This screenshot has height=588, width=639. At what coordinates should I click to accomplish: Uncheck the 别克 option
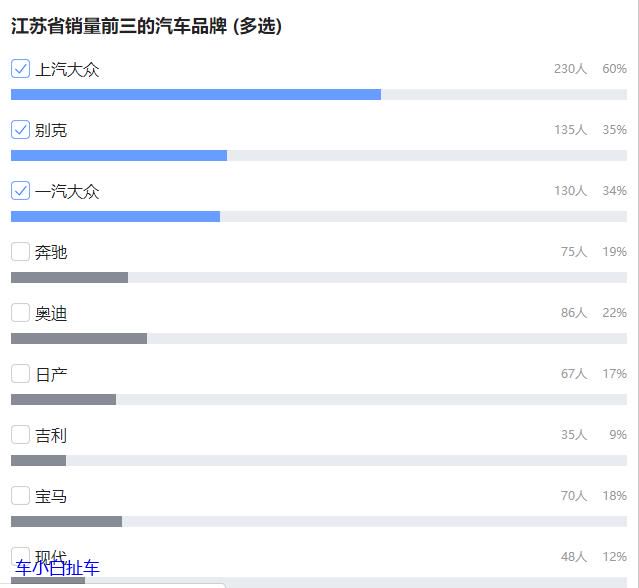(20, 130)
